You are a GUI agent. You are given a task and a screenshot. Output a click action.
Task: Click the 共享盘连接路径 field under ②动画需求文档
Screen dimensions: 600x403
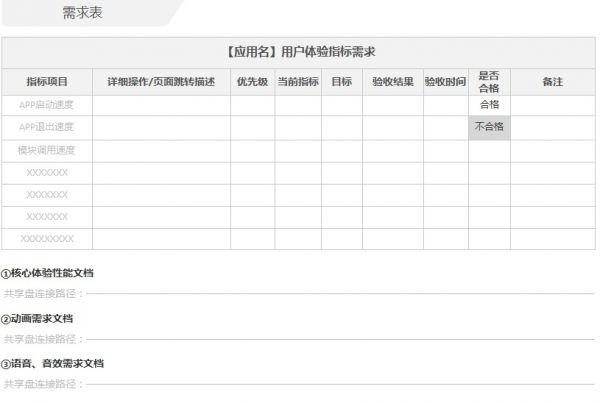point(300,339)
